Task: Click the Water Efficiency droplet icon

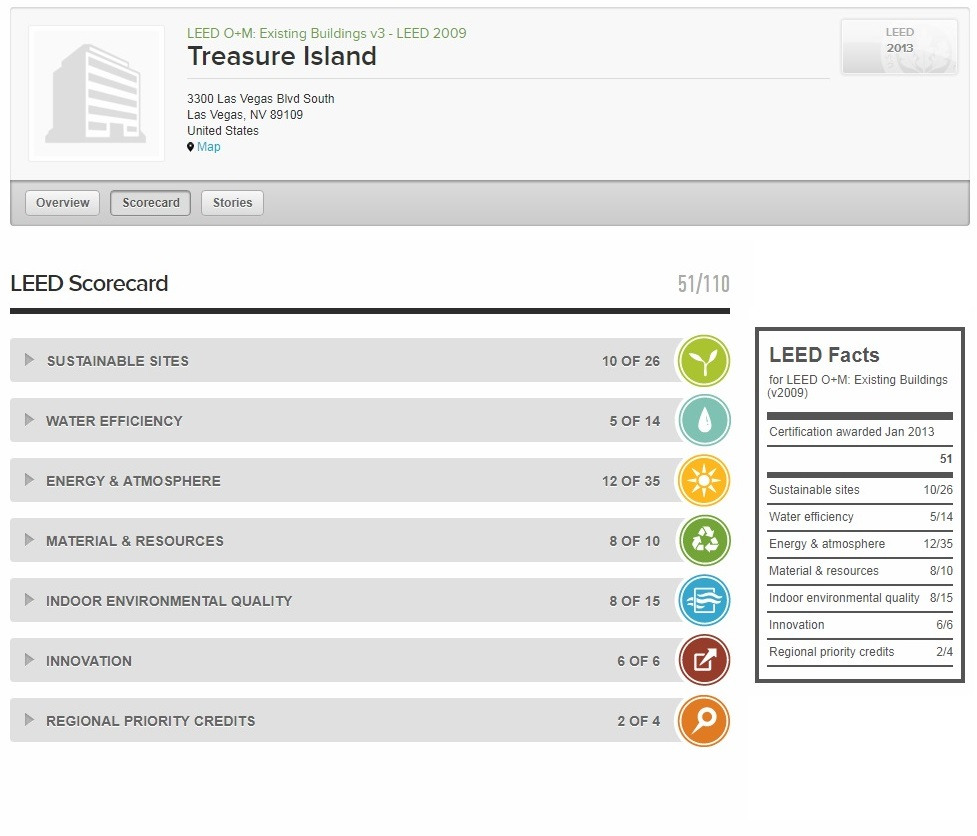Action: pos(703,420)
